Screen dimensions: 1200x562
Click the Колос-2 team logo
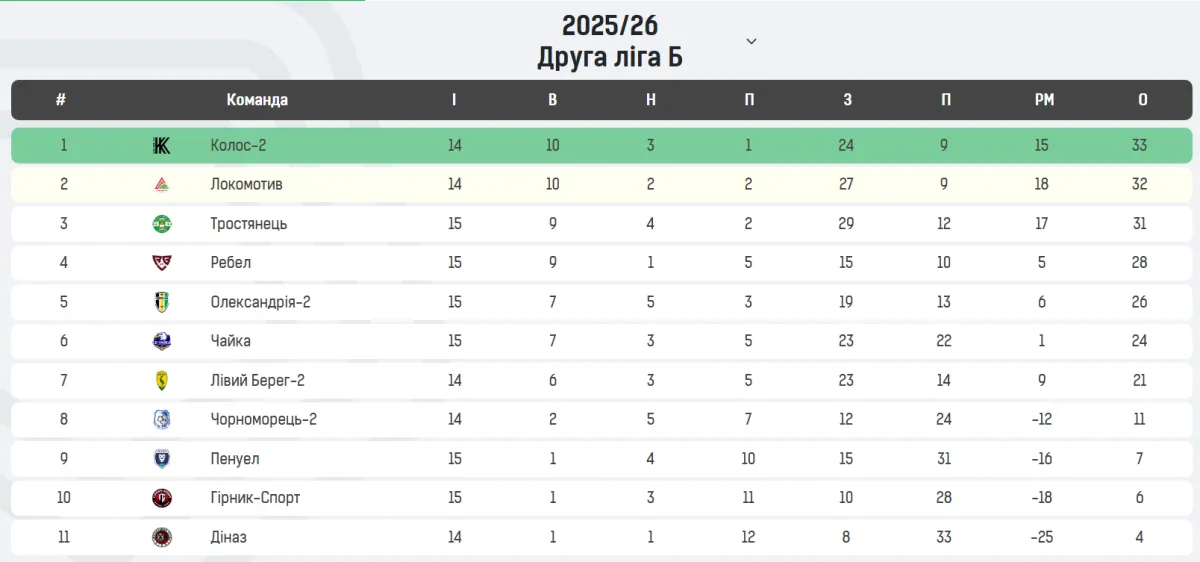(161, 146)
